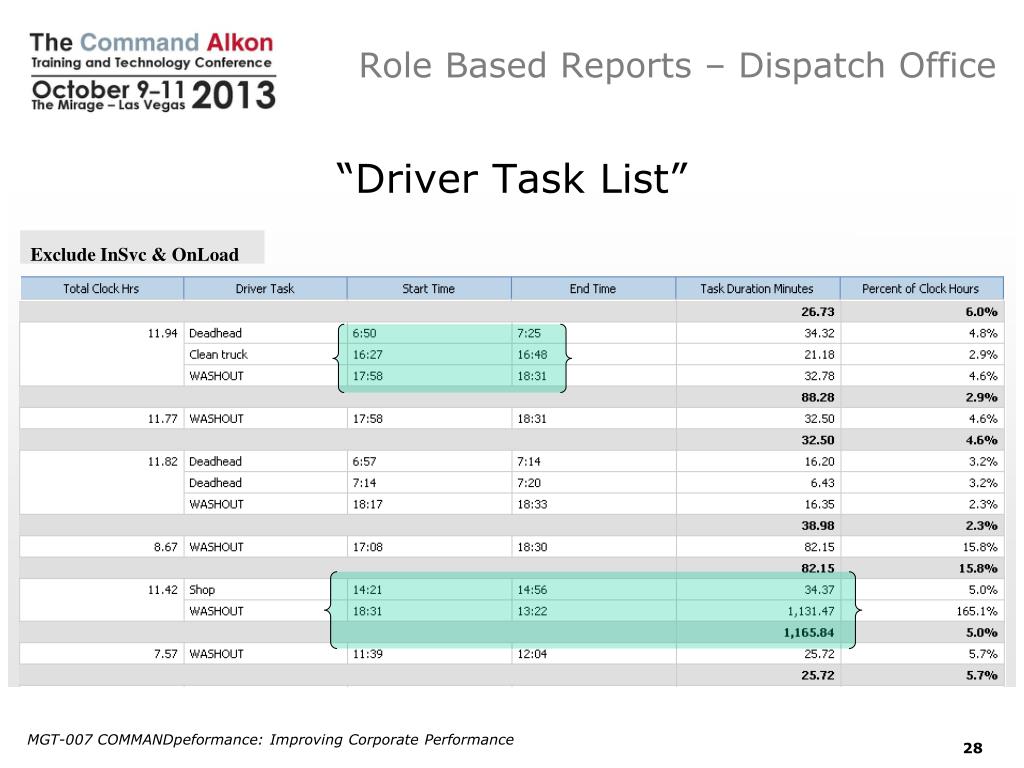Click the MGT-007 COMMANDpeformance footer text

tap(270, 740)
